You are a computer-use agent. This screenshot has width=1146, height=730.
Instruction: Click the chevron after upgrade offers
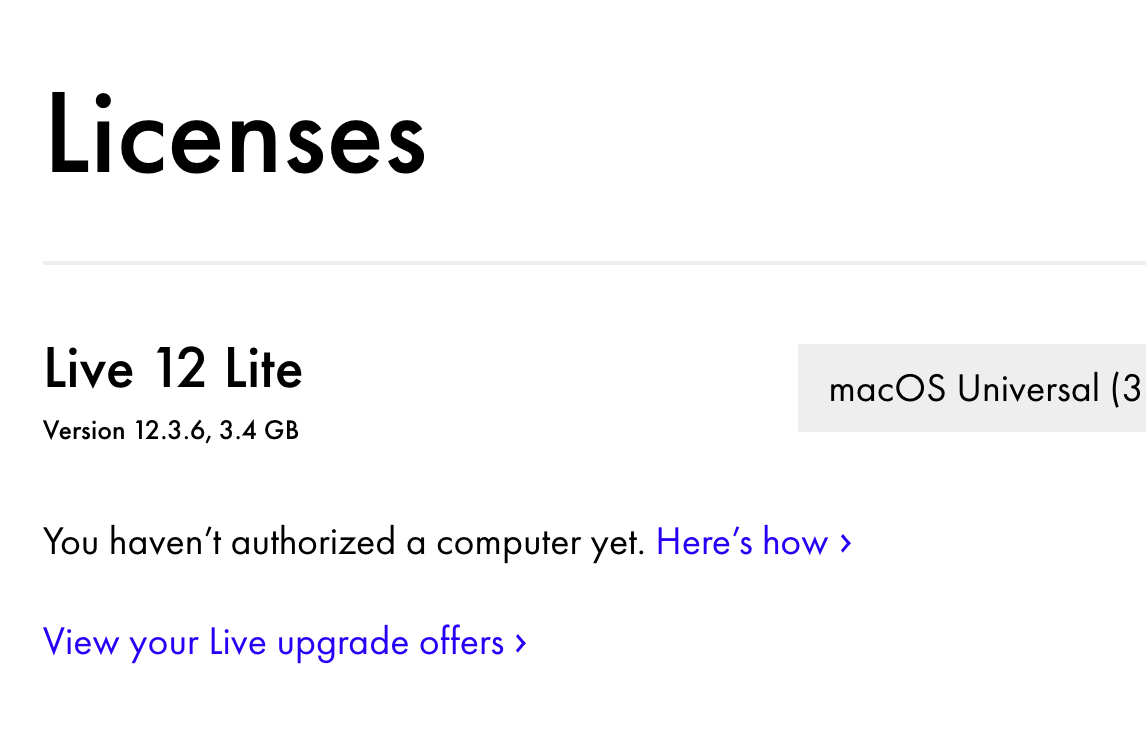pyautogui.click(x=520, y=643)
